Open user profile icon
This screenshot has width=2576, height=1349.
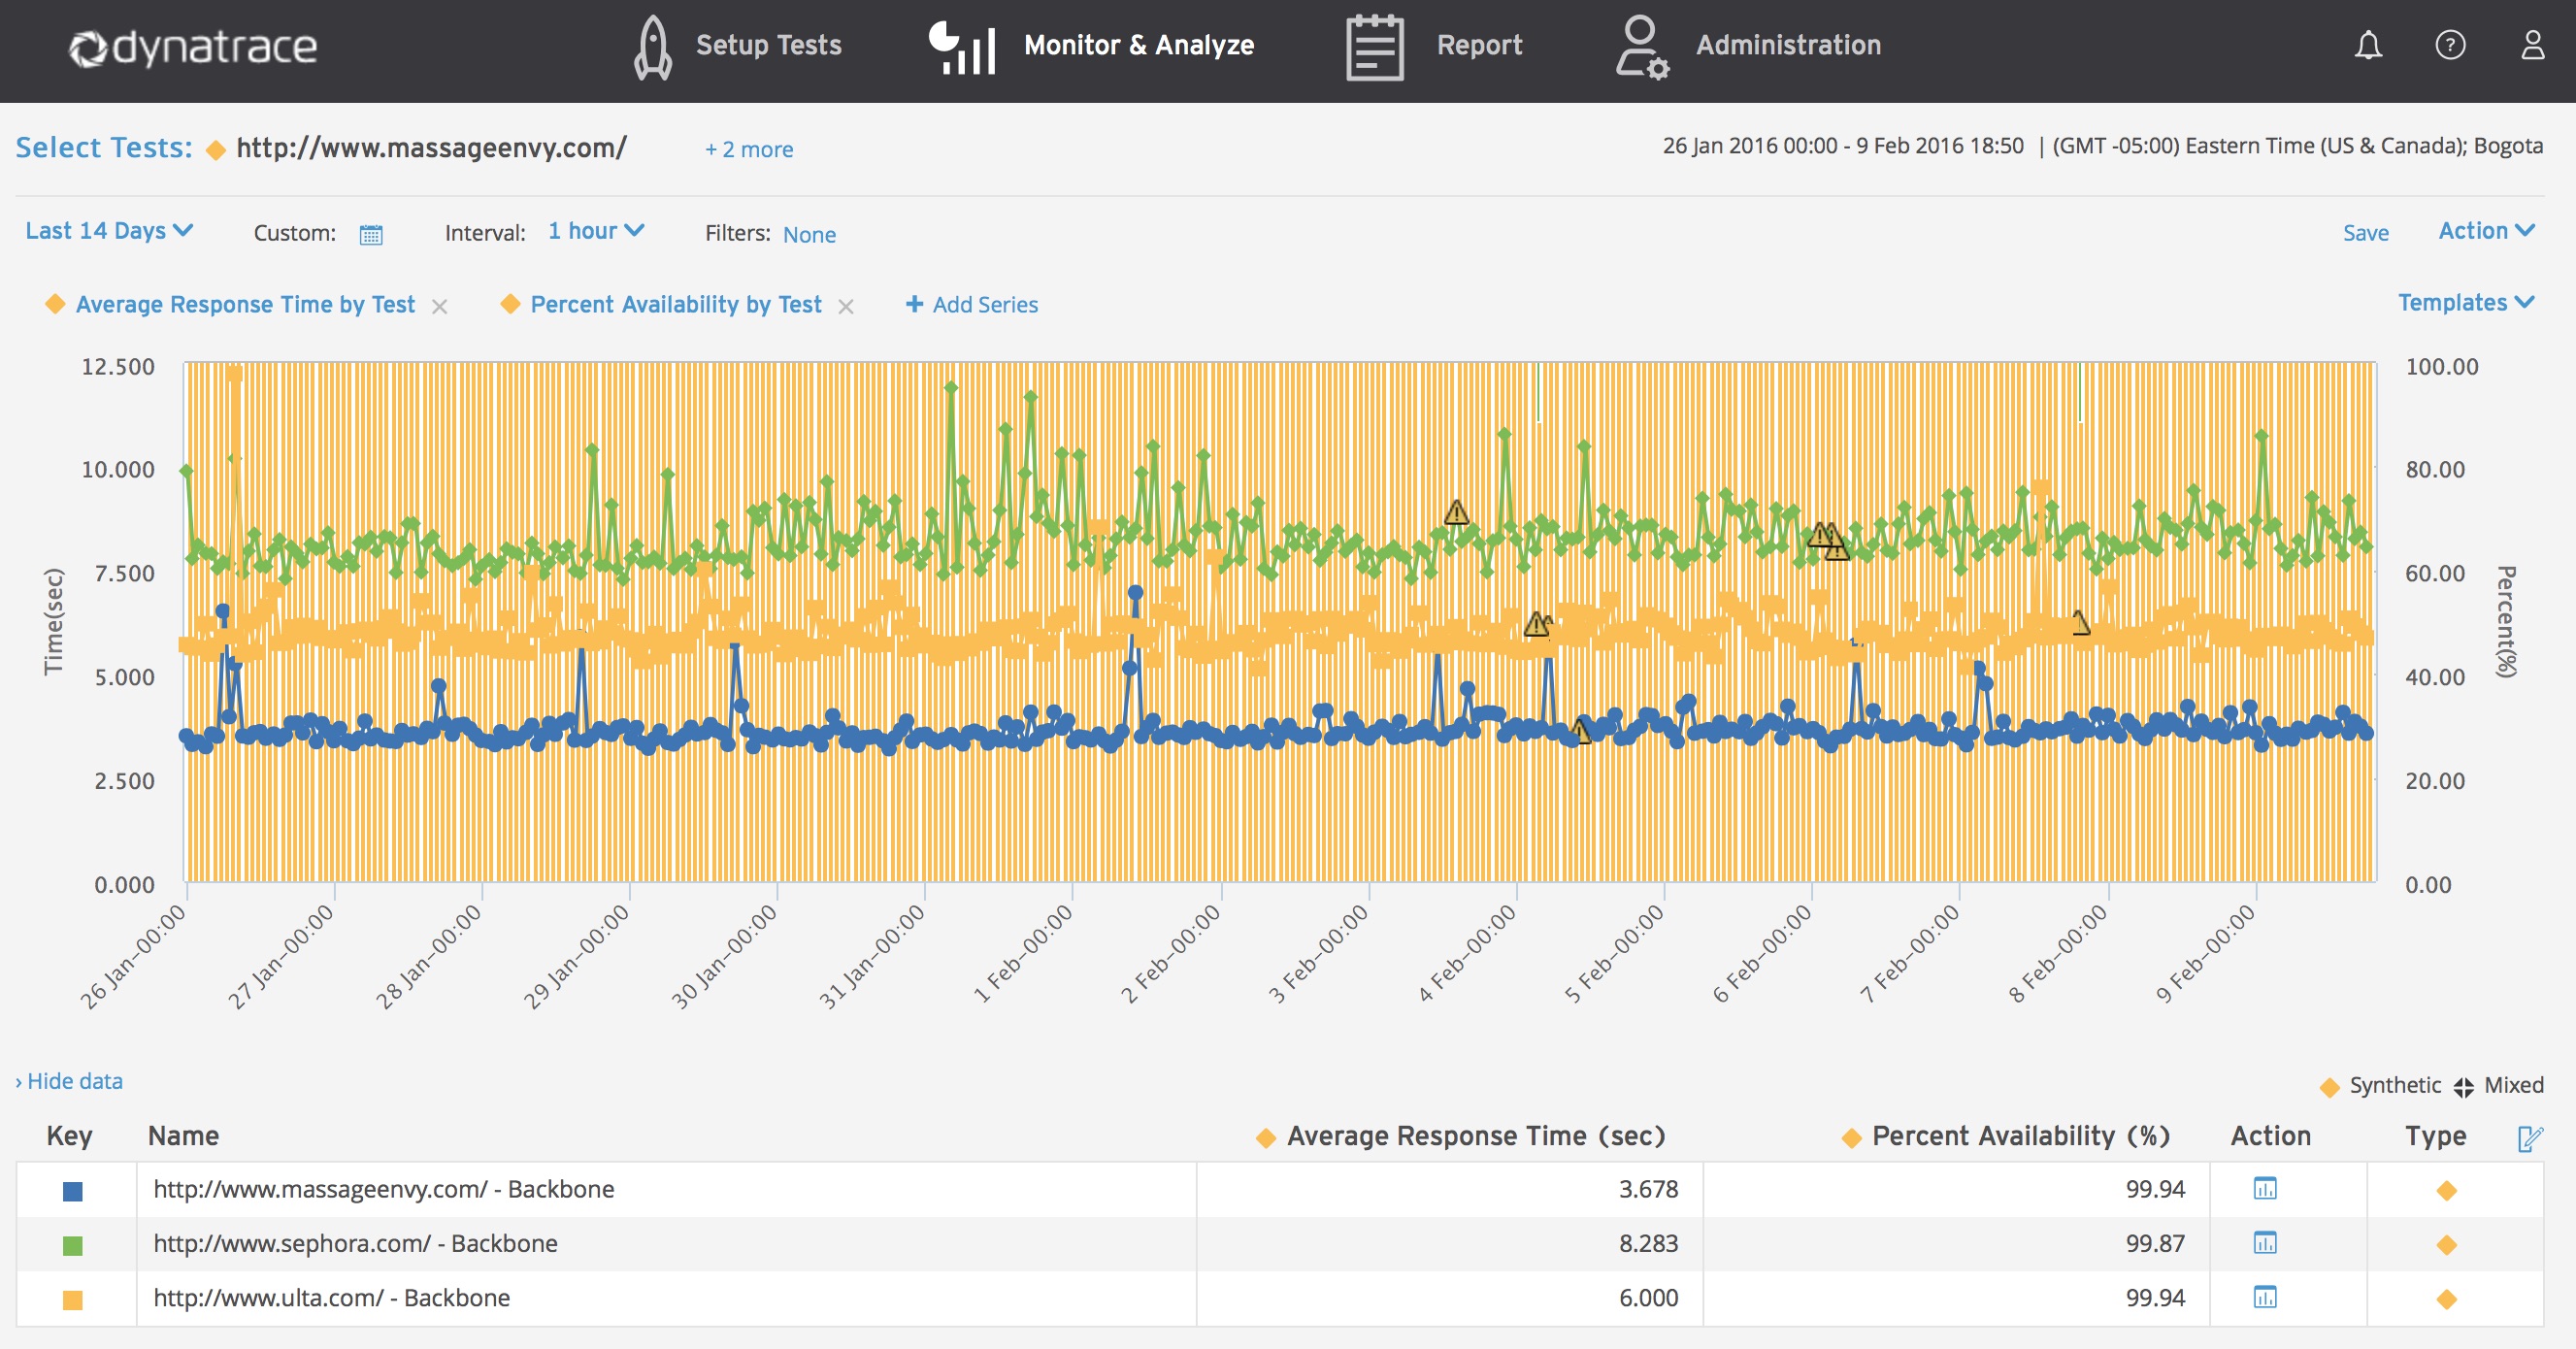click(x=2533, y=45)
